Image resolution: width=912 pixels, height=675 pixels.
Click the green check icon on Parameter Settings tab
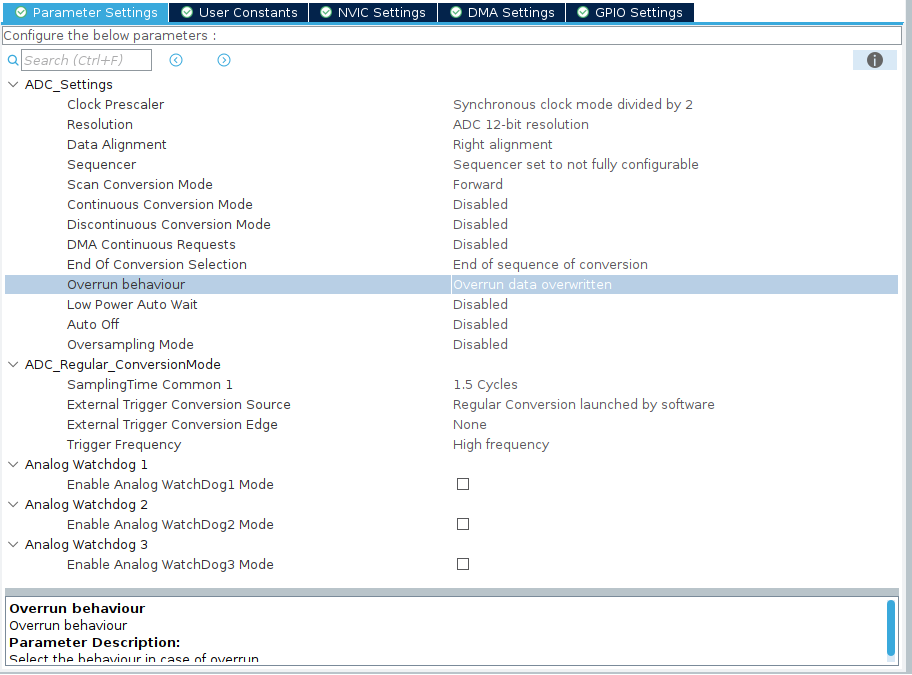click(23, 13)
